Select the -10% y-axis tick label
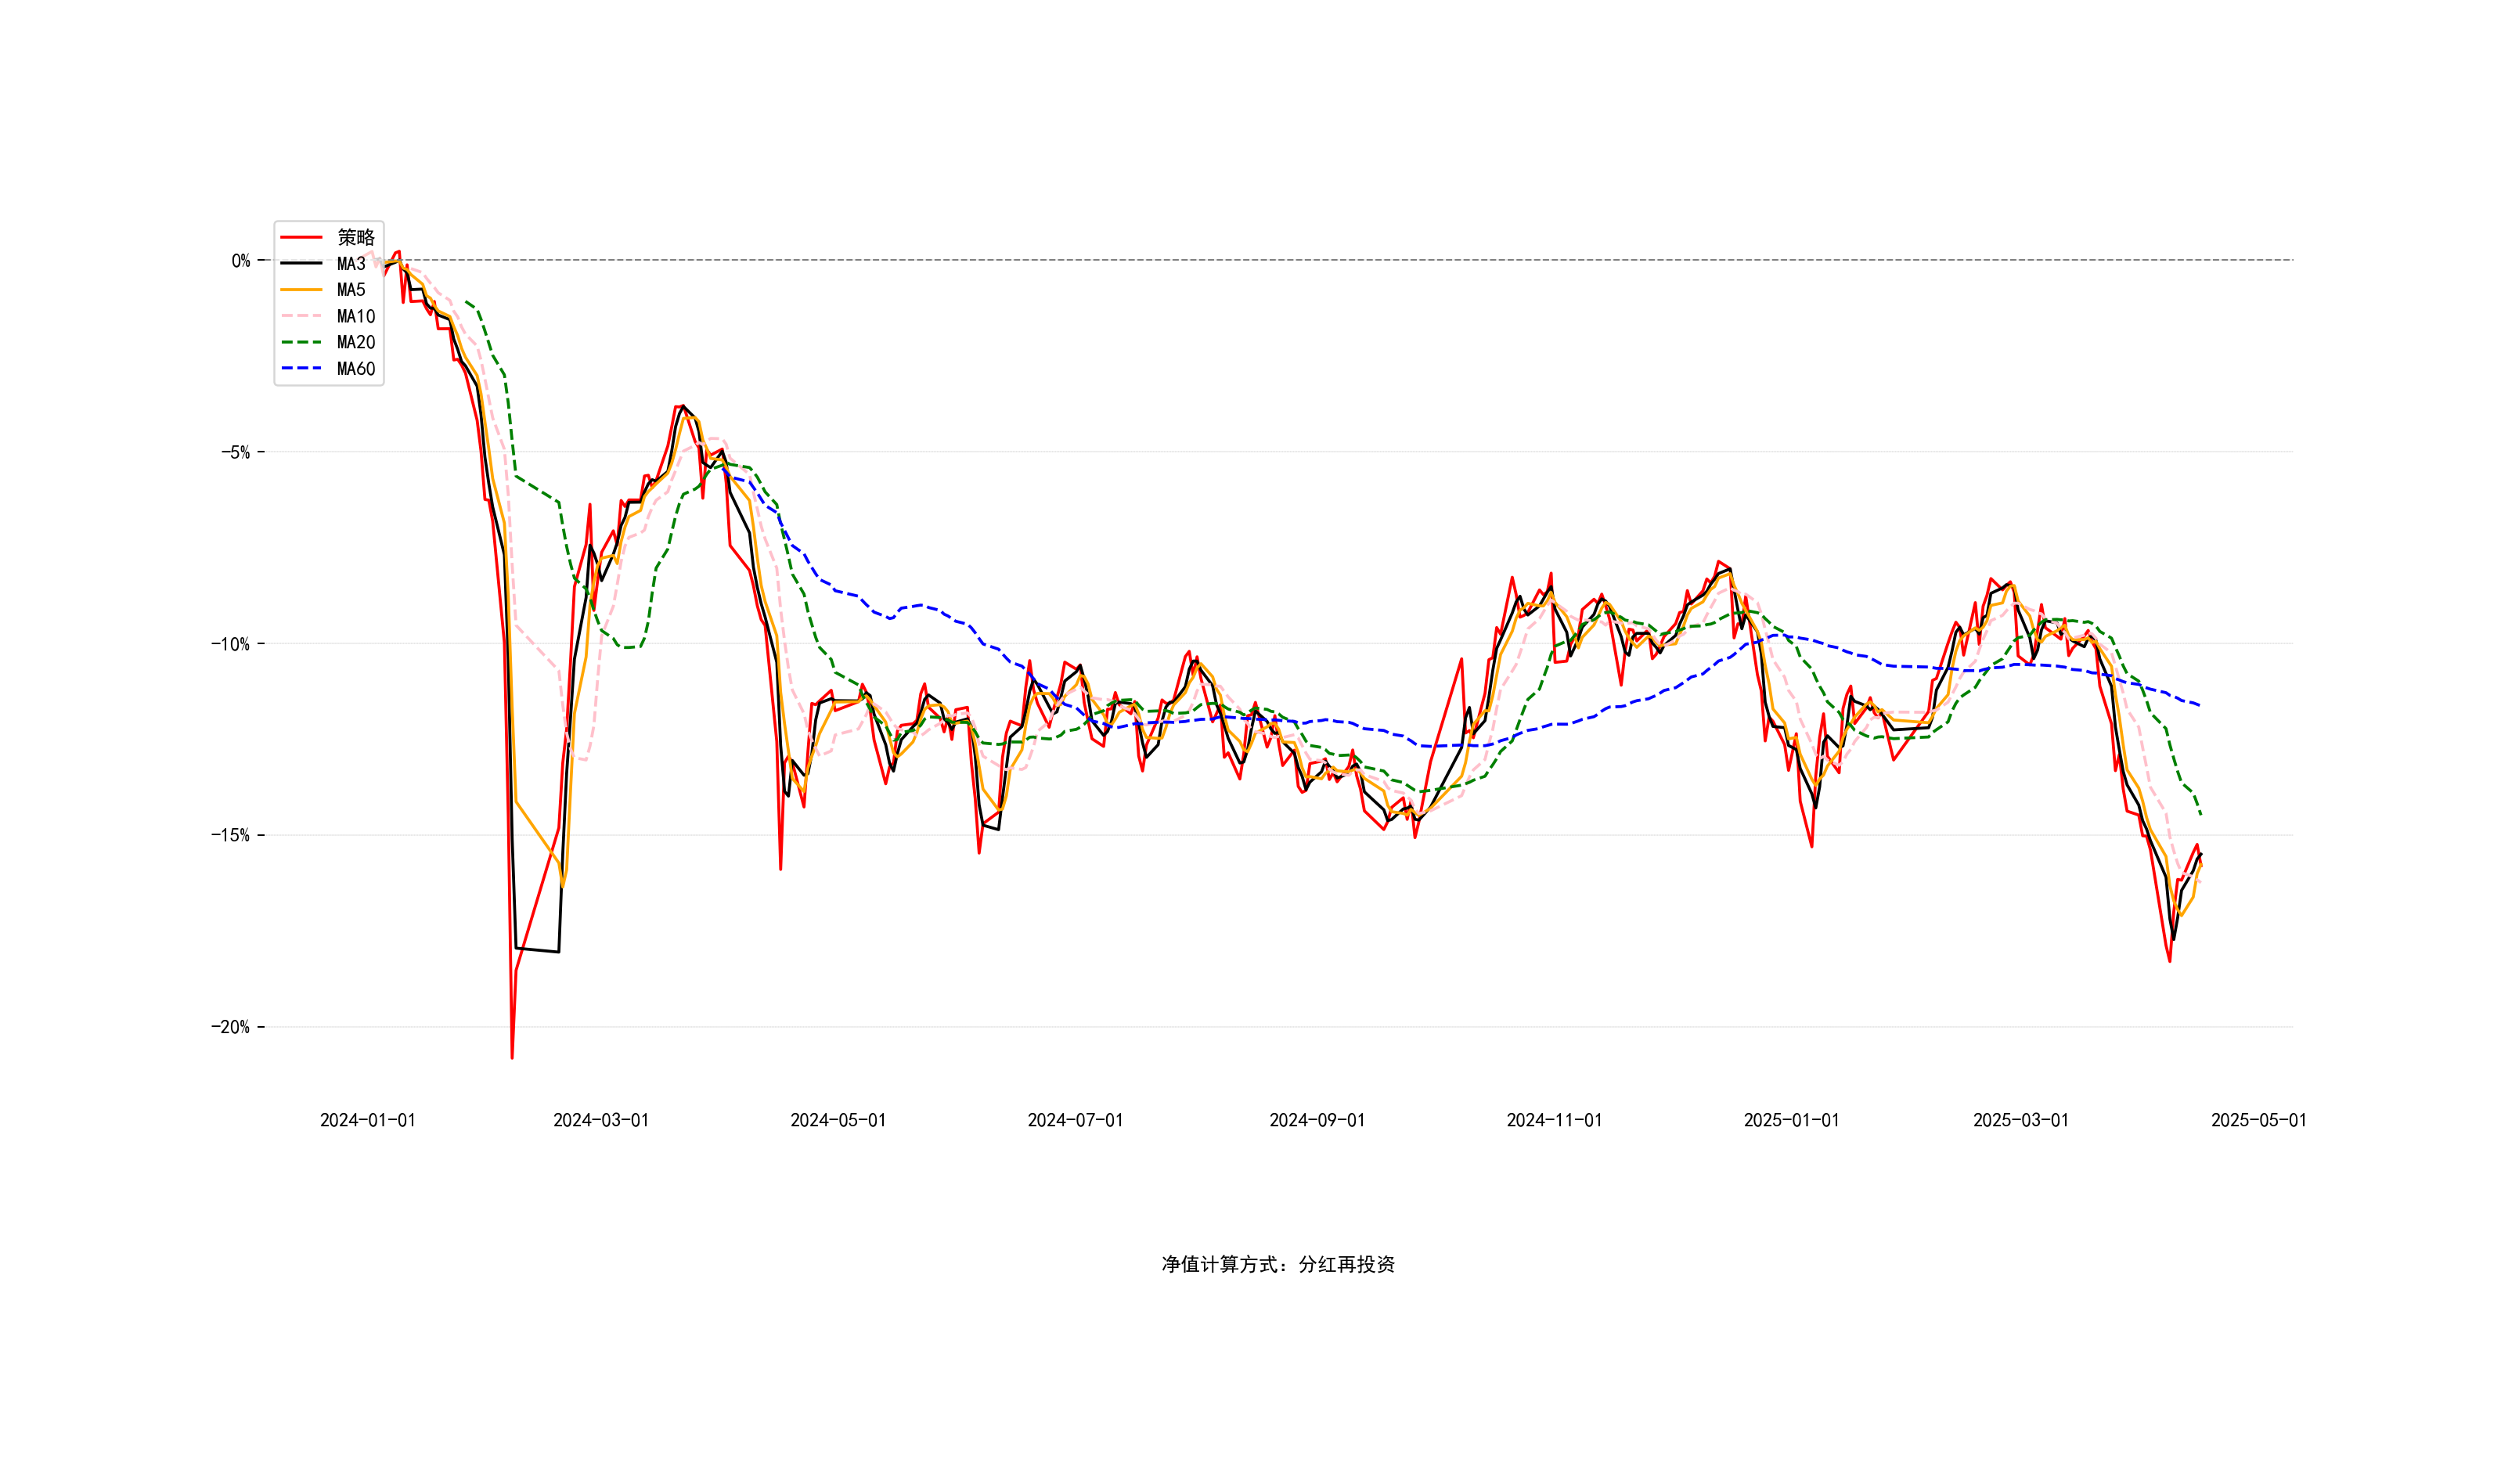This screenshot has height=1484, width=2519. (x=231, y=644)
